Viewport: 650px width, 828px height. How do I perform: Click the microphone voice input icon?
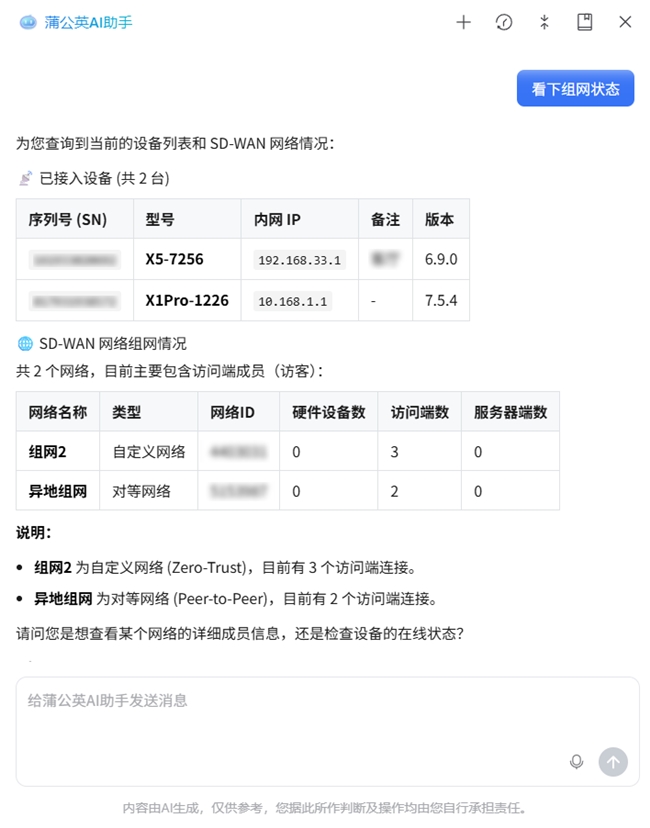(577, 761)
